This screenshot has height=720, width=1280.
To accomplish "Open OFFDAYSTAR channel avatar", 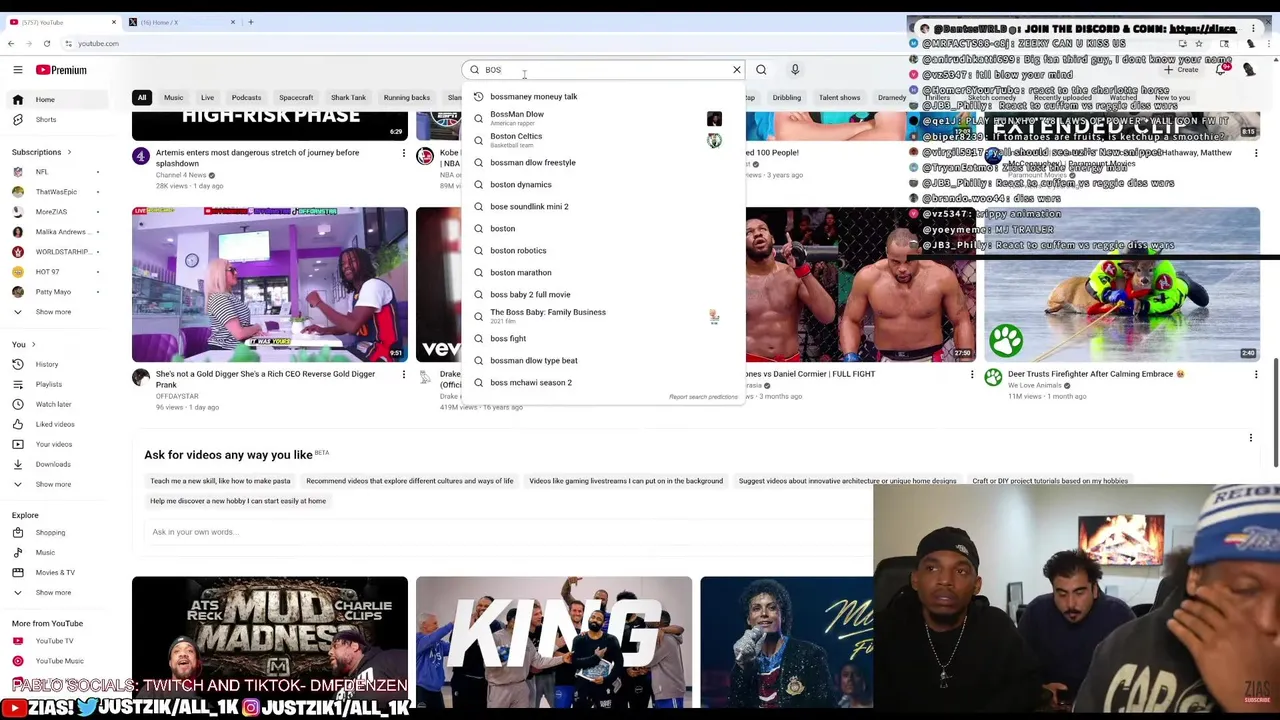I will click(x=141, y=378).
